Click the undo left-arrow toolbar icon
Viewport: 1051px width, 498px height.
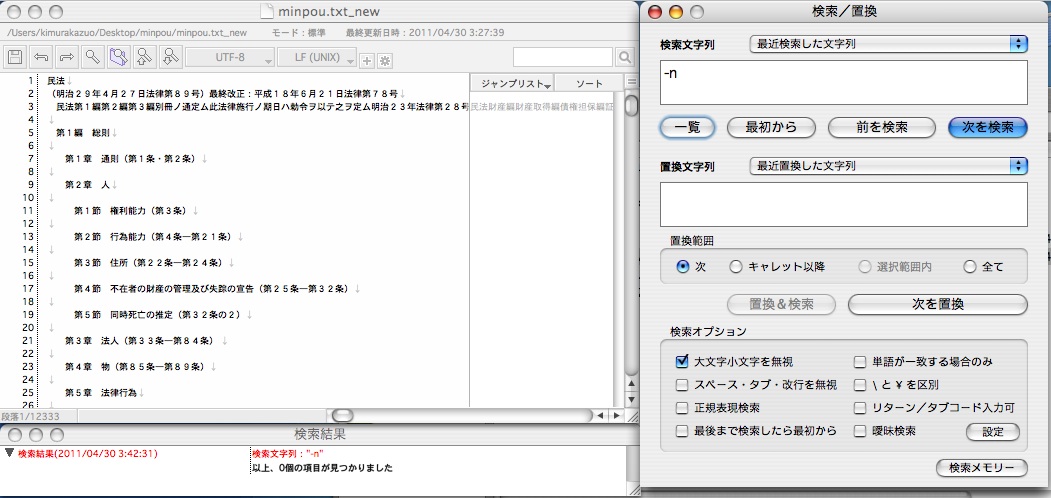click(42, 57)
